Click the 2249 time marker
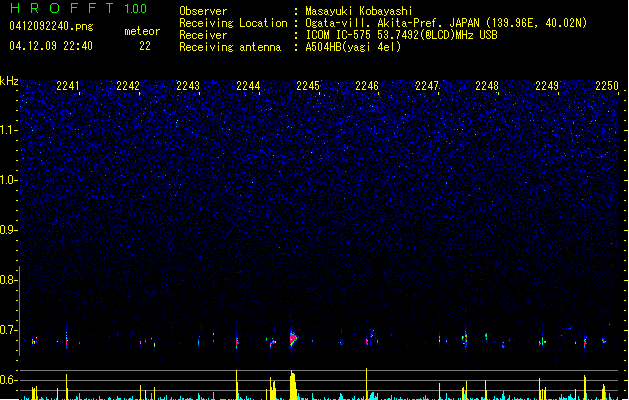 (x=547, y=86)
